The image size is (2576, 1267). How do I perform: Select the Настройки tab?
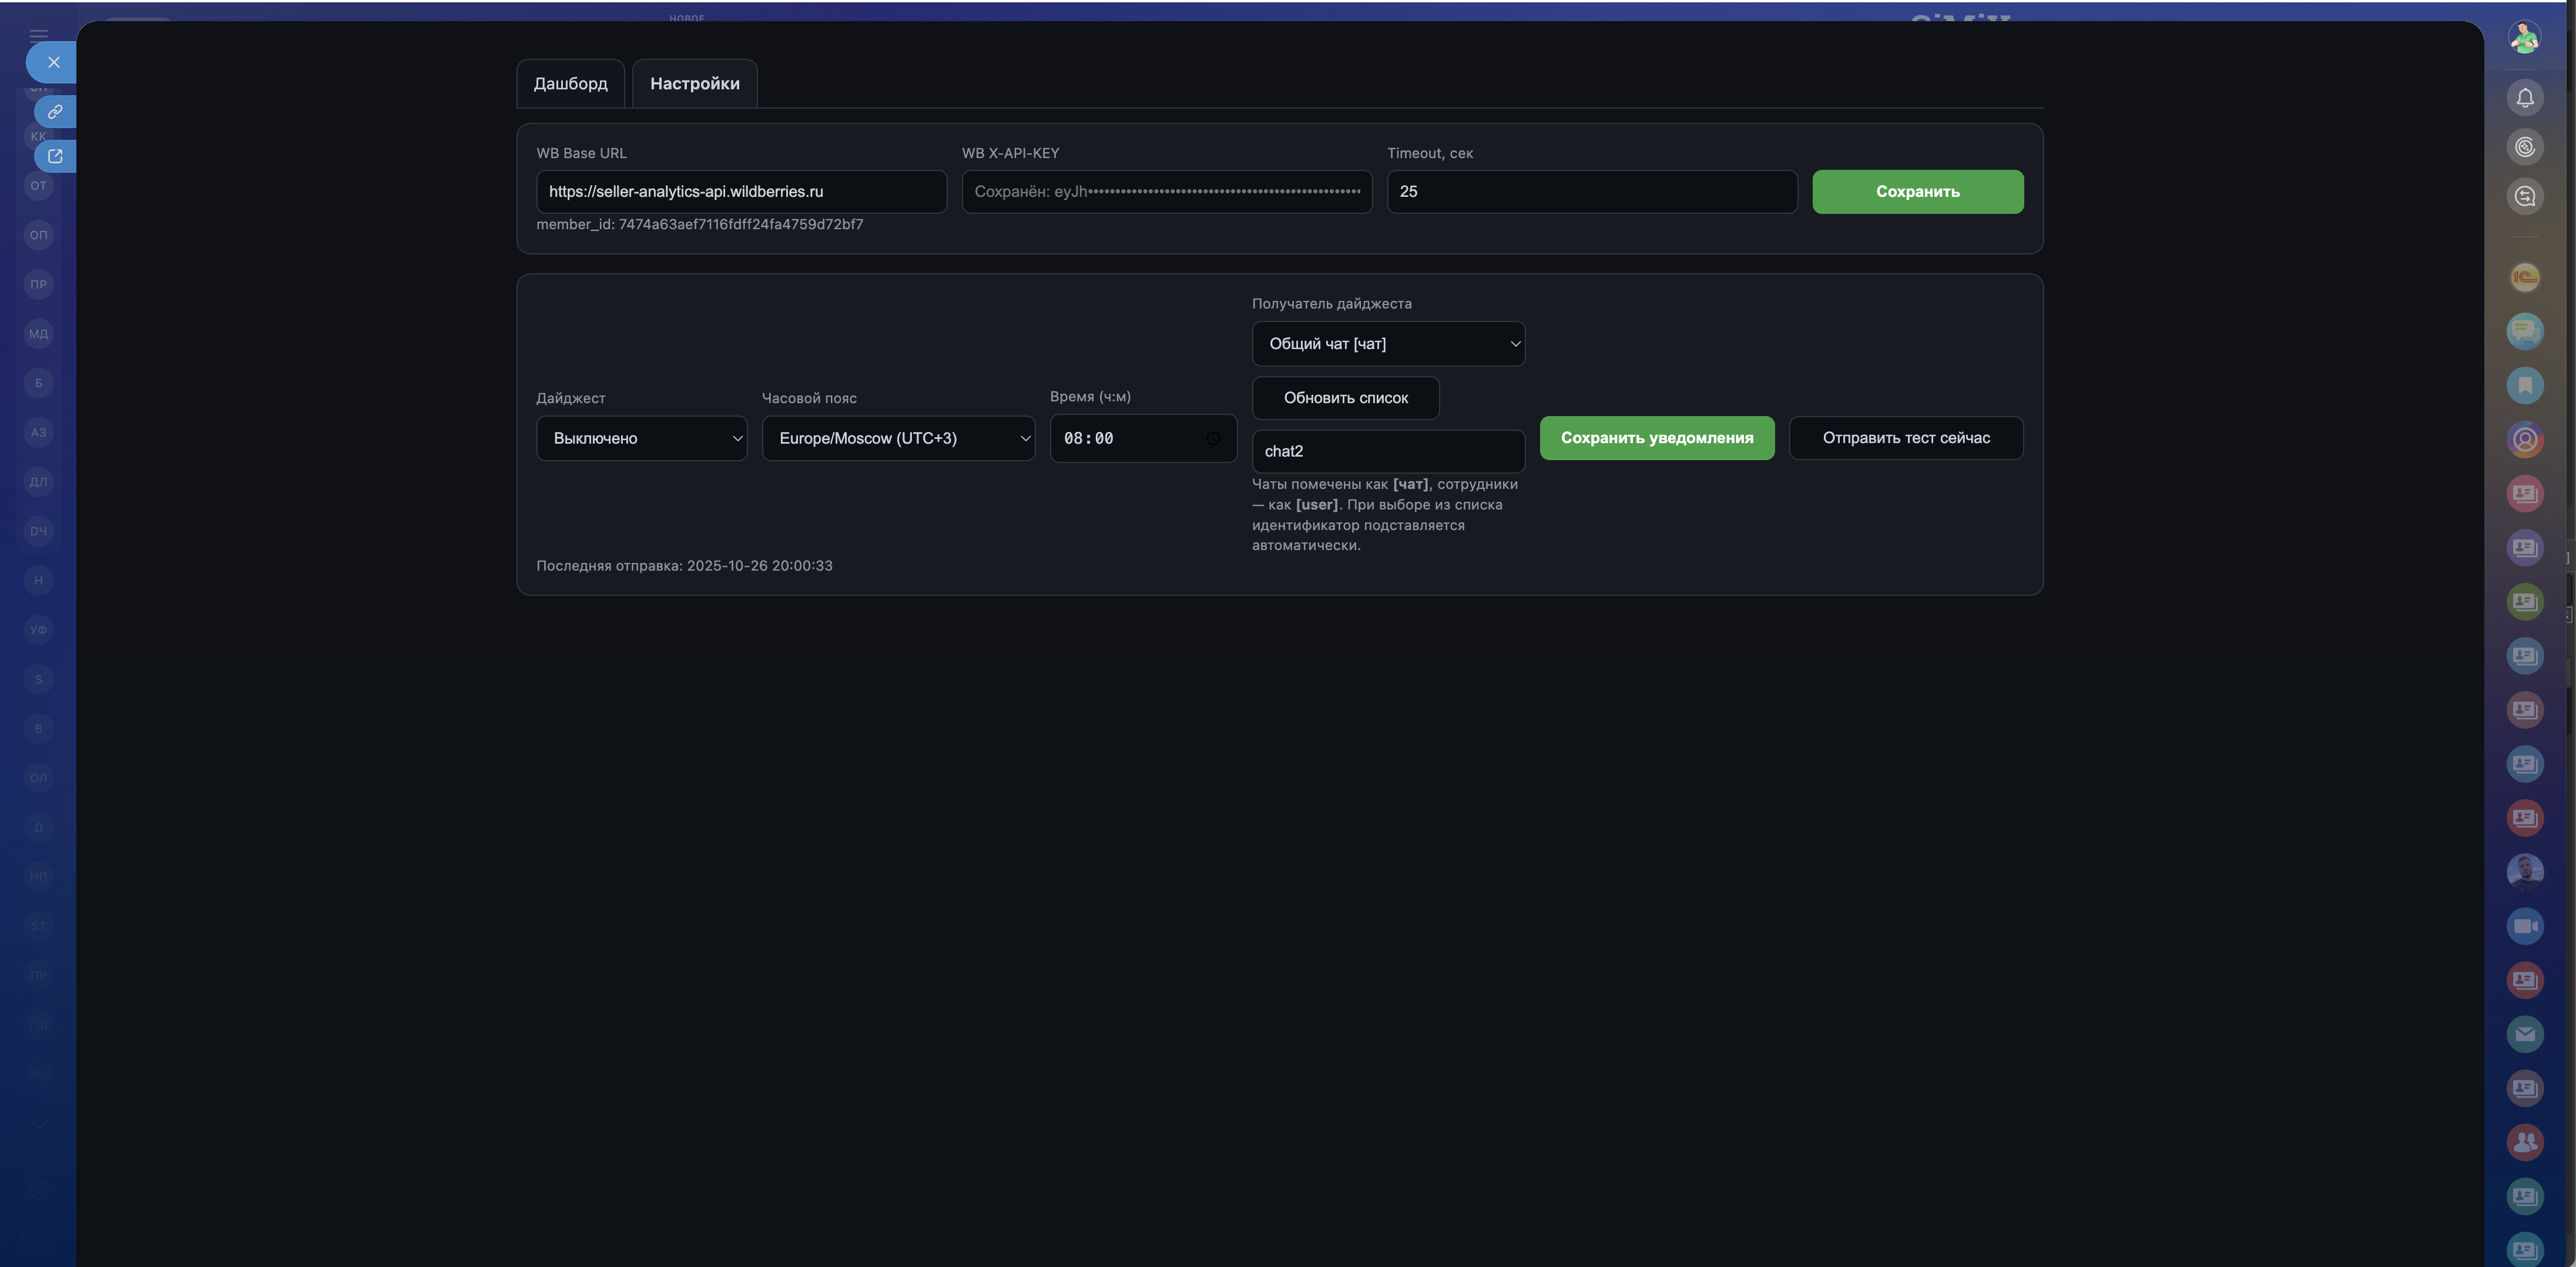point(694,84)
